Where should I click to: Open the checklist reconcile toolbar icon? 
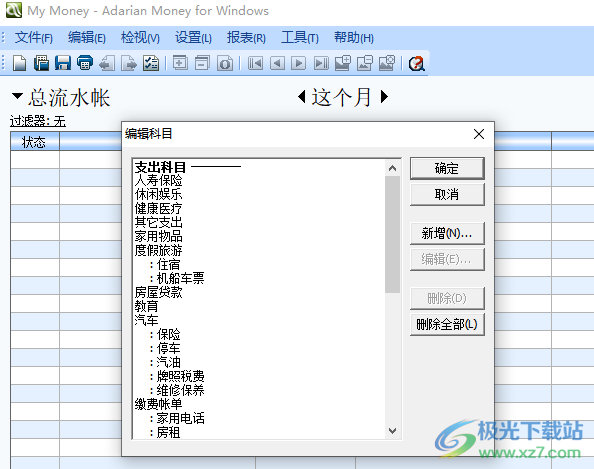151,63
